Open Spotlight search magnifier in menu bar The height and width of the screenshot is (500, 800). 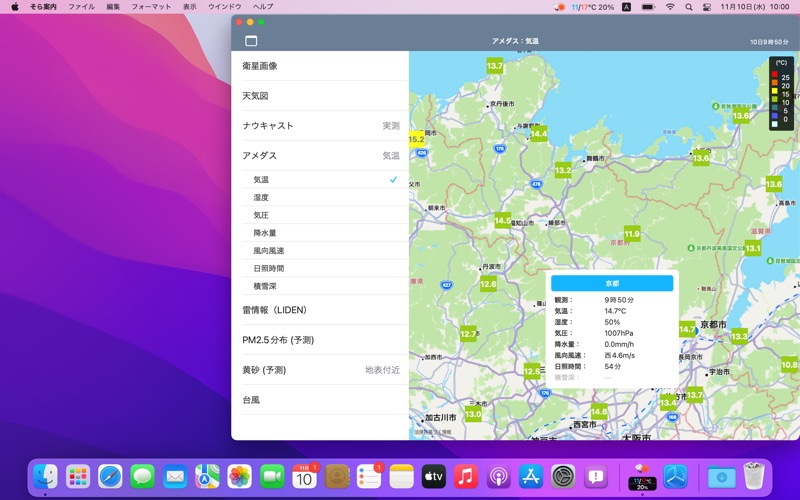pyautogui.click(x=689, y=7)
